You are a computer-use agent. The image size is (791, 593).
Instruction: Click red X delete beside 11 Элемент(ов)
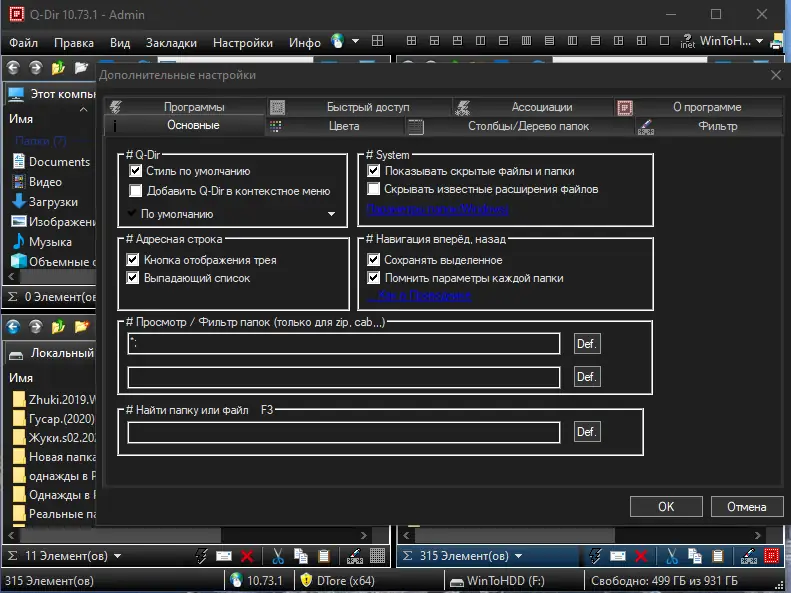[247, 556]
